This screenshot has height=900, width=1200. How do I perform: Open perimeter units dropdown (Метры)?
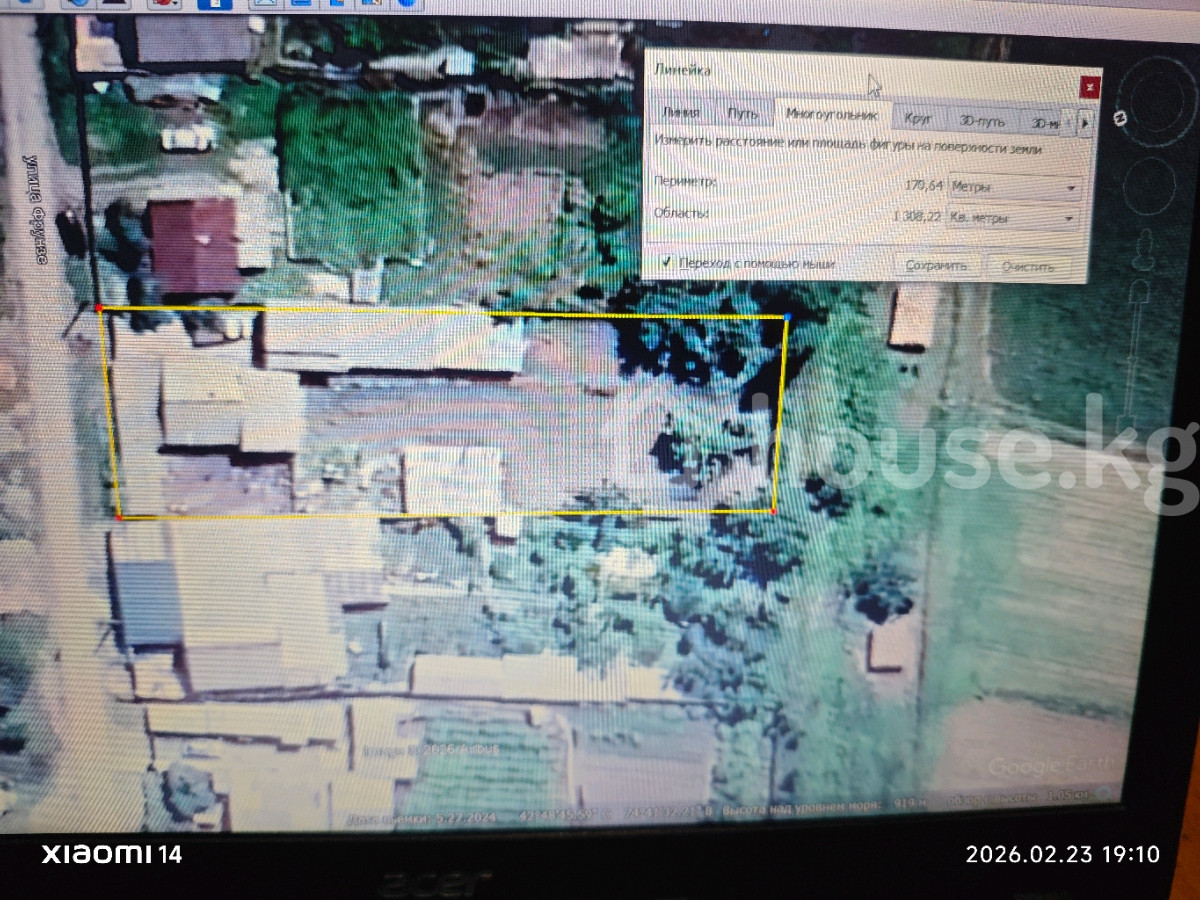(x=1014, y=187)
